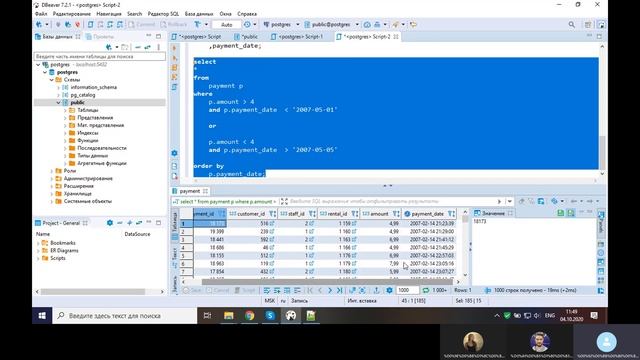
Task: Click the global search magnifier icon
Action: 571,24
